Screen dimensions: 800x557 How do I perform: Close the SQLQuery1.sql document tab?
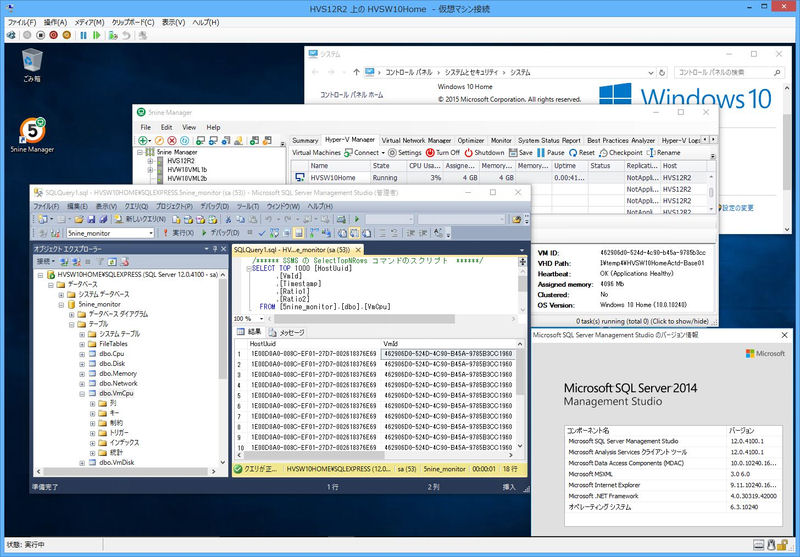click(358, 250)
